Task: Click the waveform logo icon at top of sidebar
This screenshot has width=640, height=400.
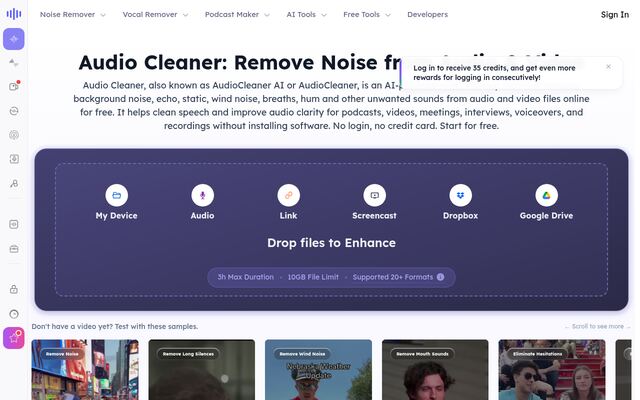Action: pyautogui.click(x=14, y=14)
